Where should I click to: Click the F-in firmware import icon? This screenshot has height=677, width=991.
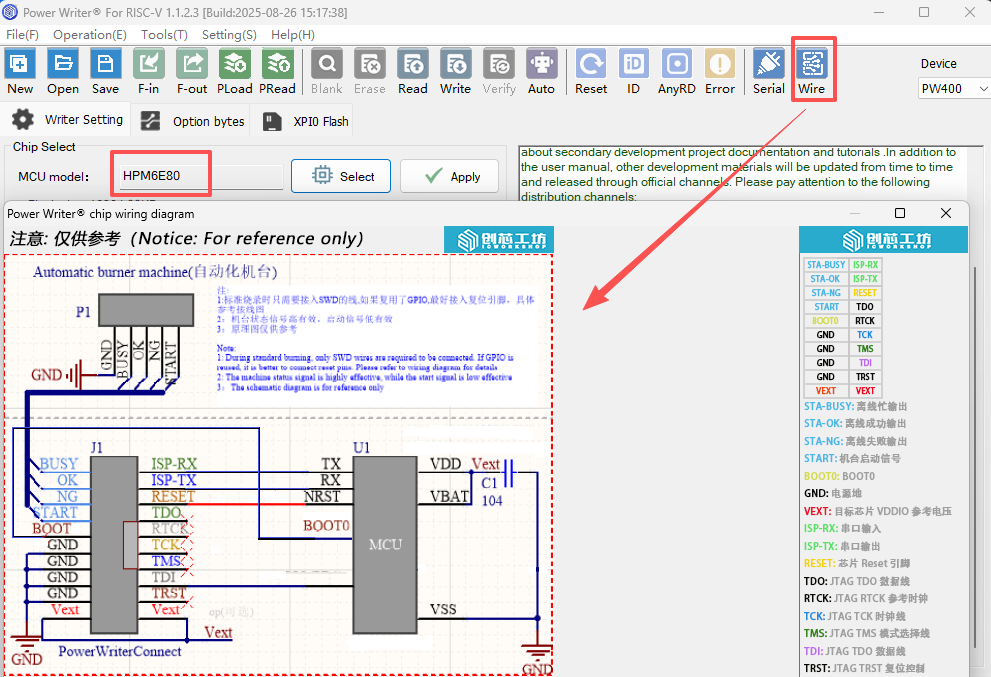tap(149, 72)
